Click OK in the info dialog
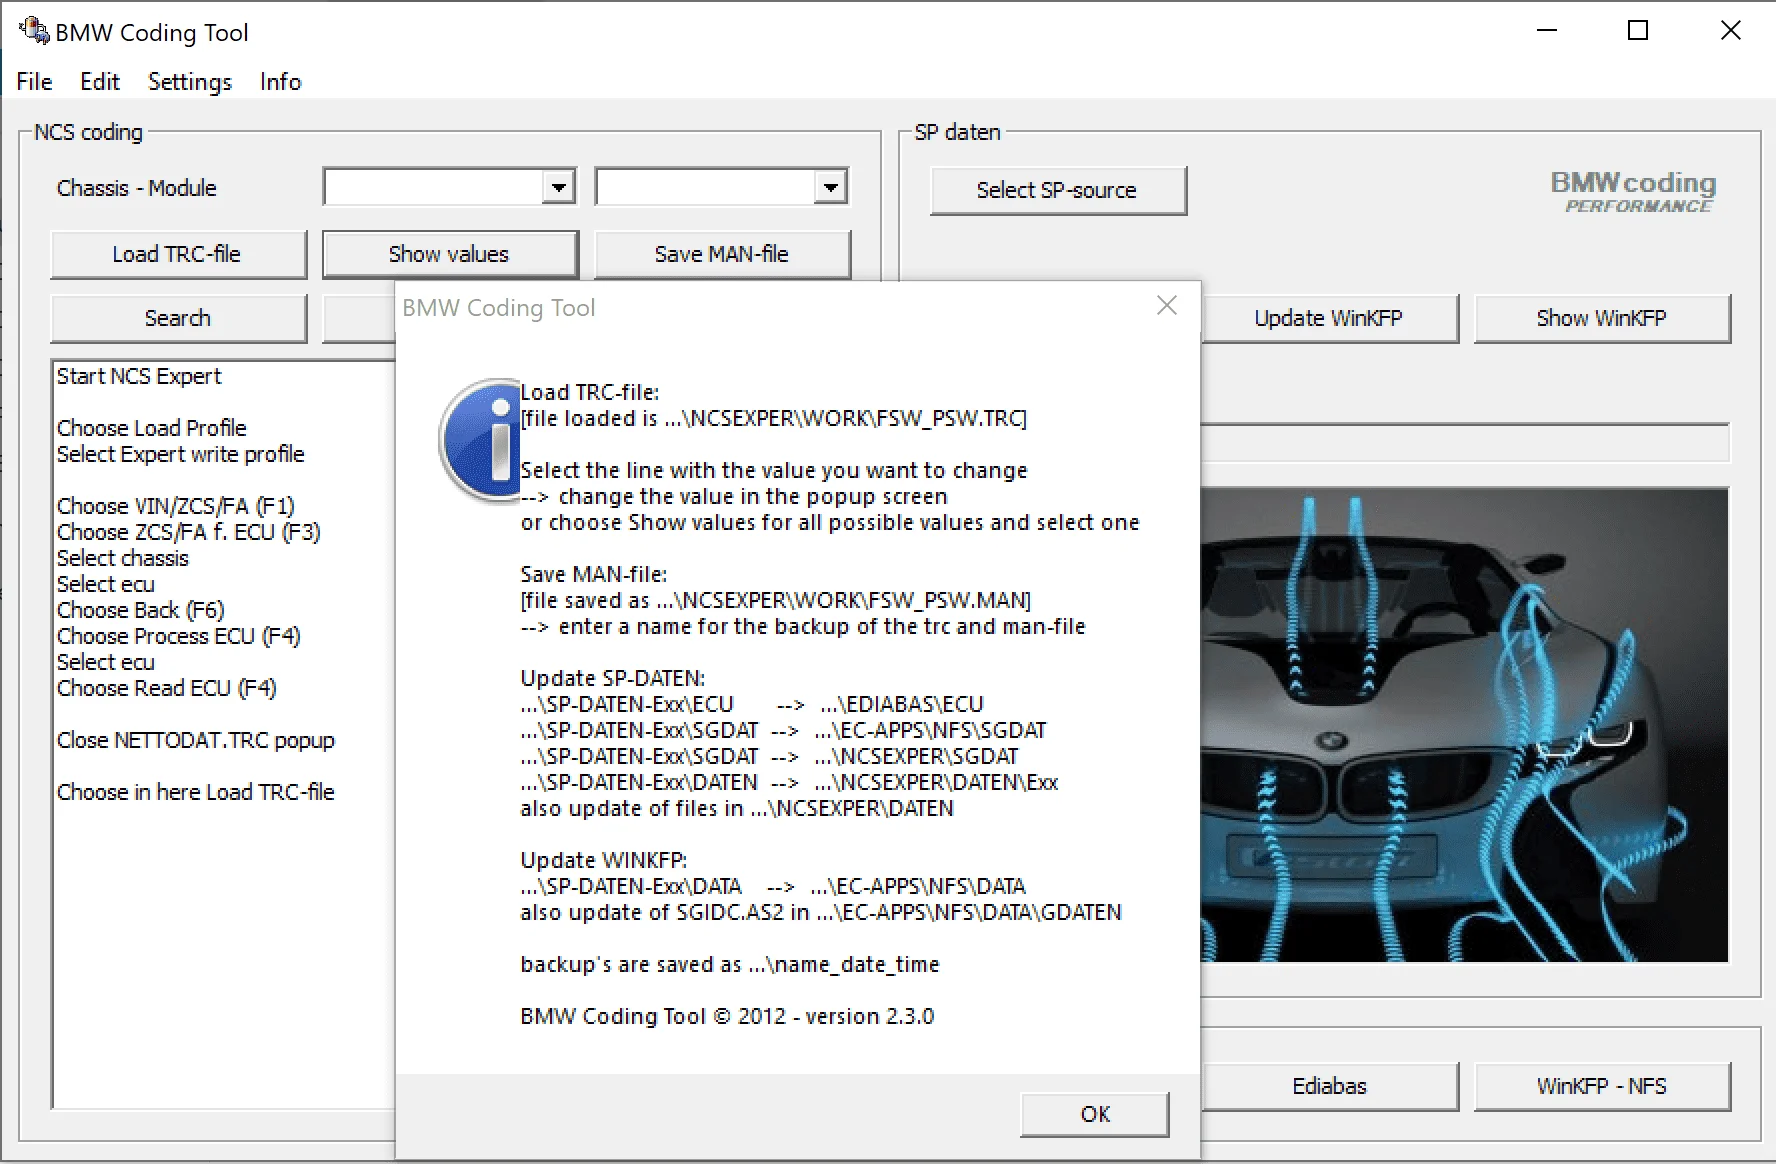Viewport: 1776px width, 1164px height. pos(1095,1114)
